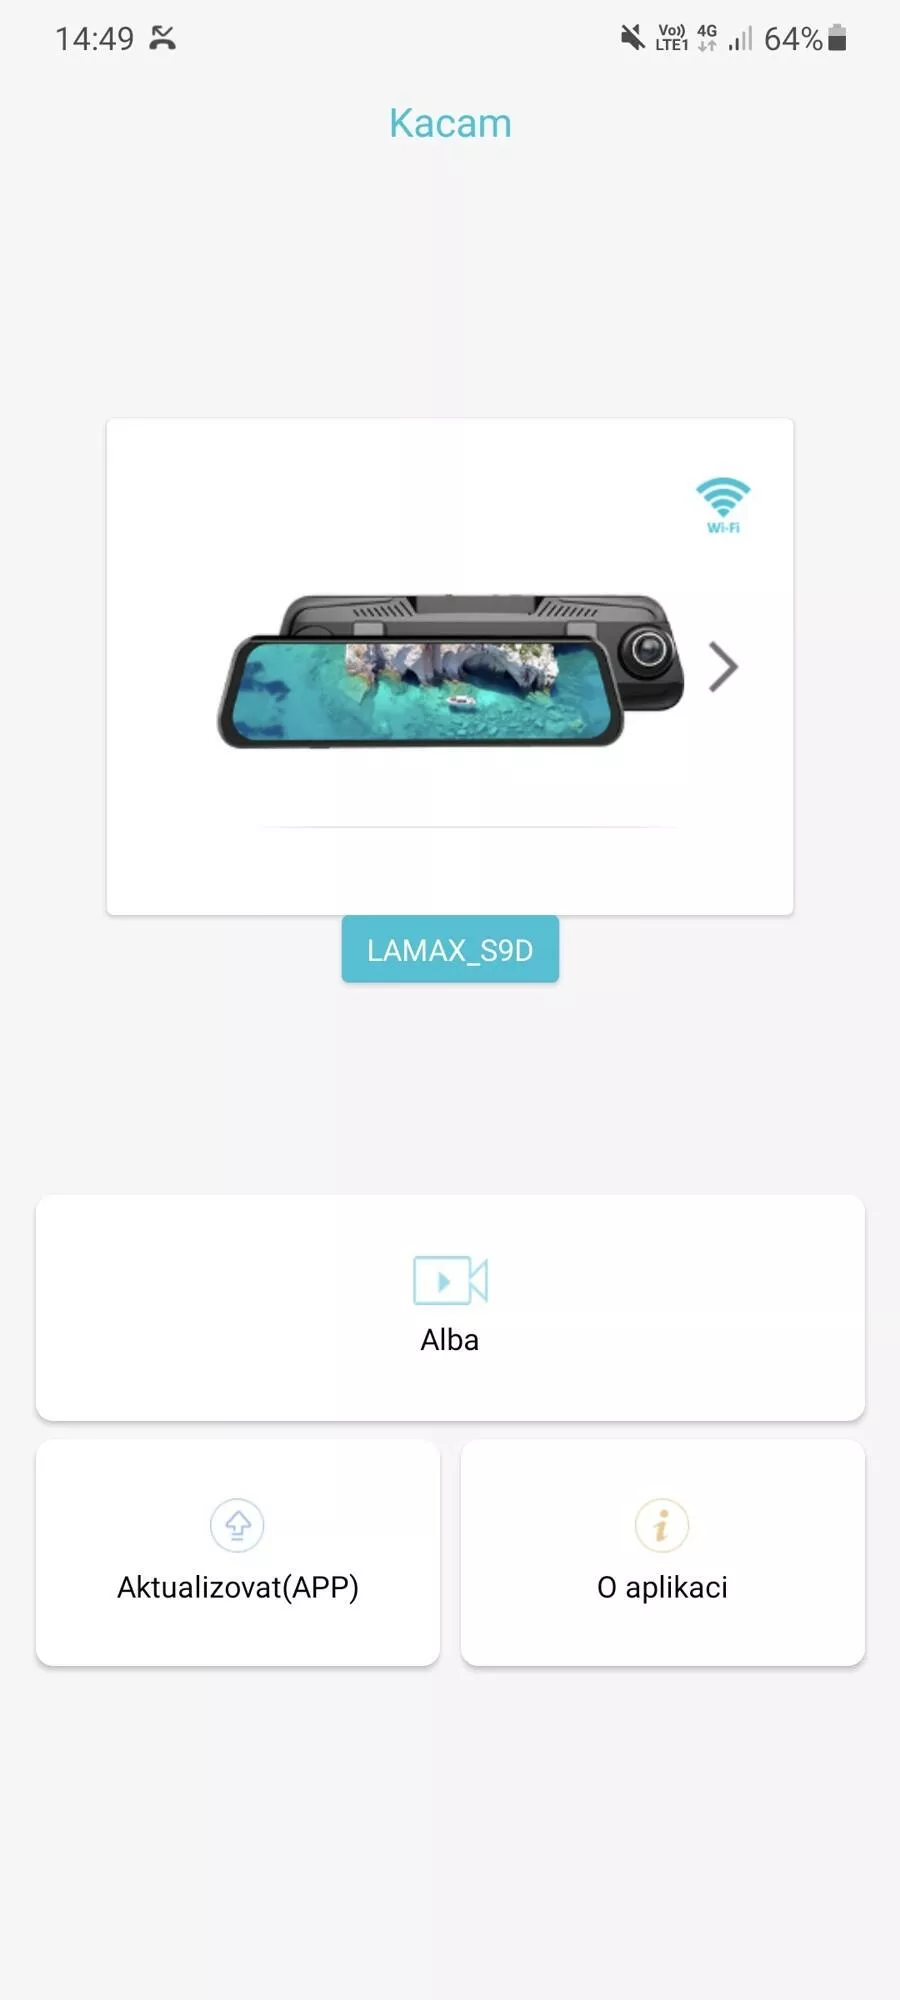Open the O aplikaci label
This screenshot has height=2000, width=900.
[662, 1587]
